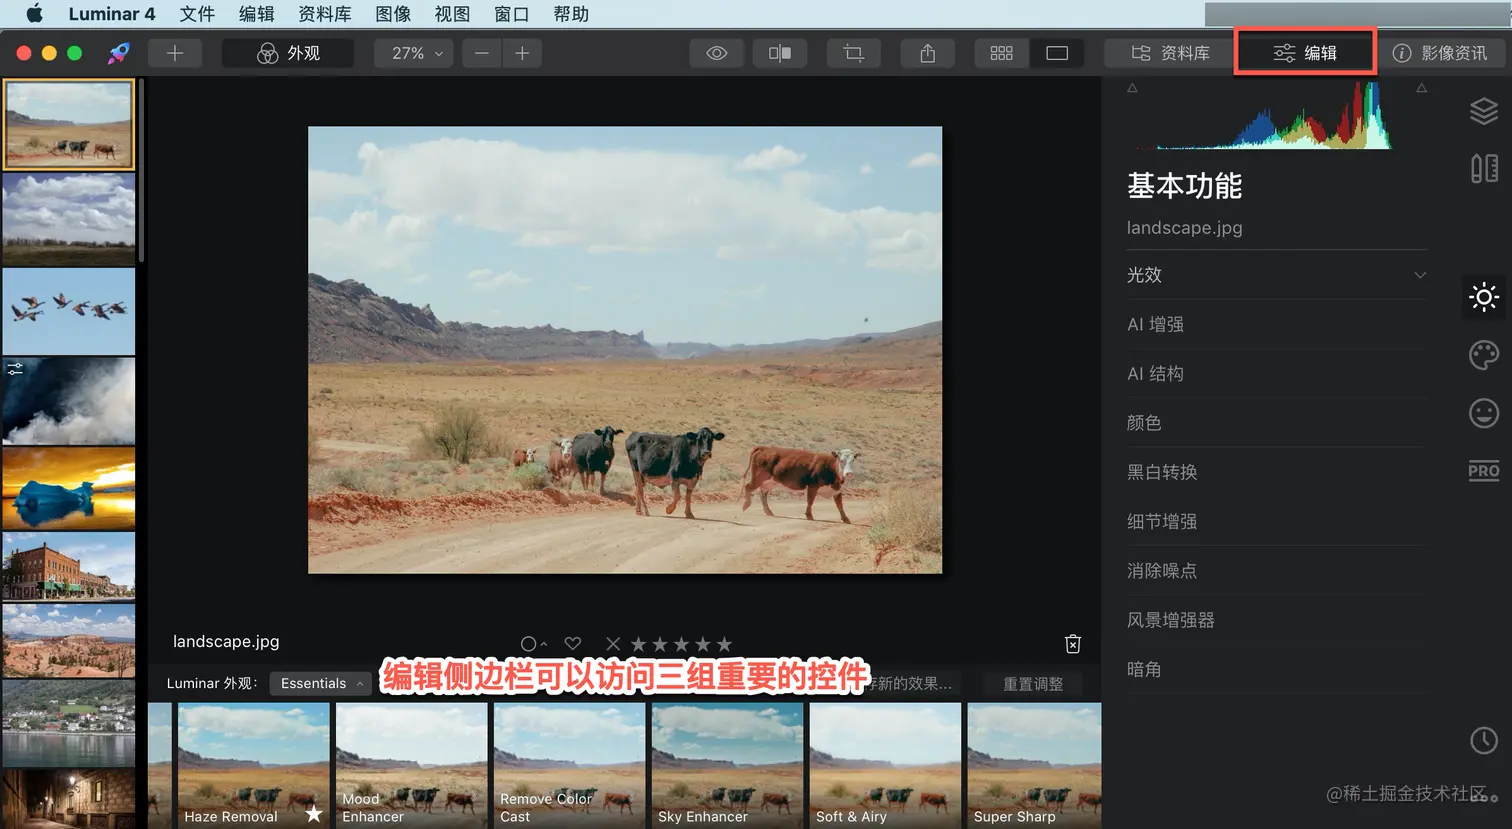Open the 外观 looks panel button
This screenshot has height=829, width=1512.
point(288,53)
